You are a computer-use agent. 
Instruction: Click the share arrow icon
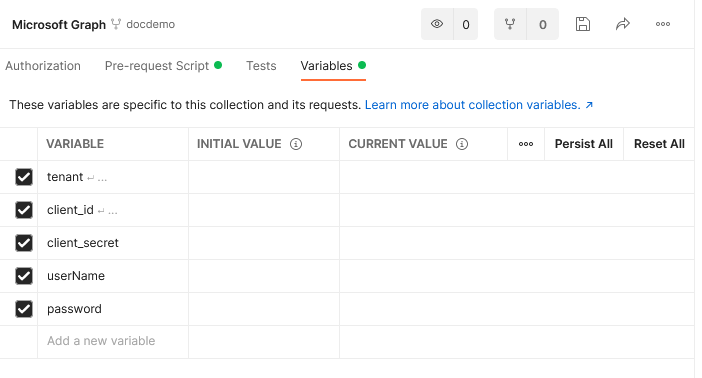pyautogui.click(x=623, y=24)
